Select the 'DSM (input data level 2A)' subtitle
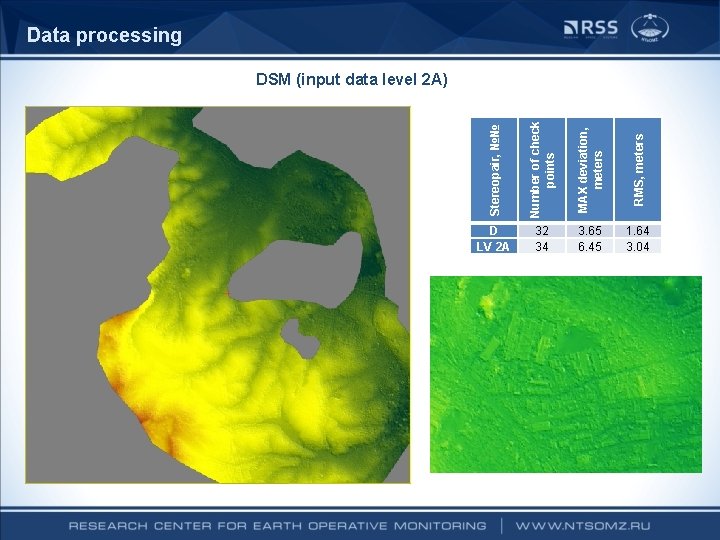720x540 pixels. point(352,79)
